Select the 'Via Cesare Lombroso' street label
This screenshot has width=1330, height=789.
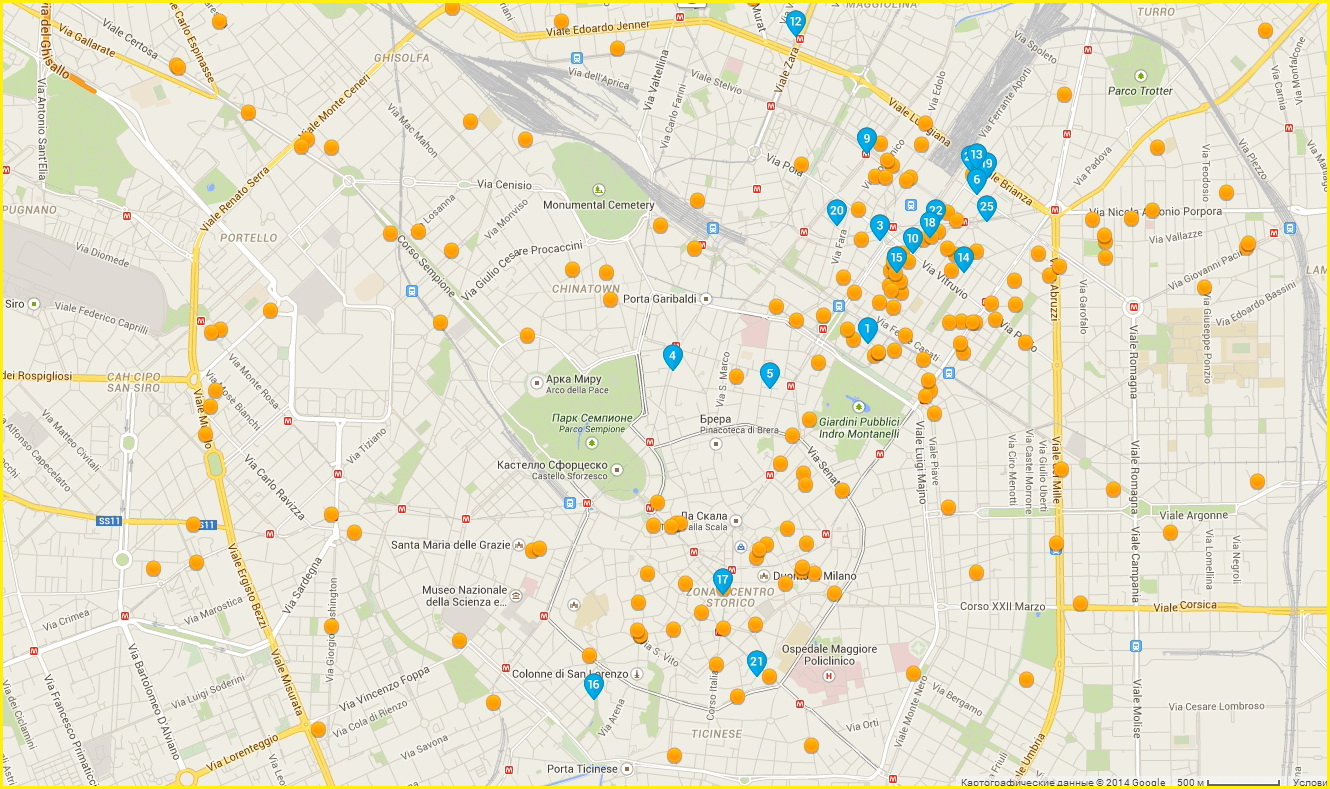(x=1216, y=706)
